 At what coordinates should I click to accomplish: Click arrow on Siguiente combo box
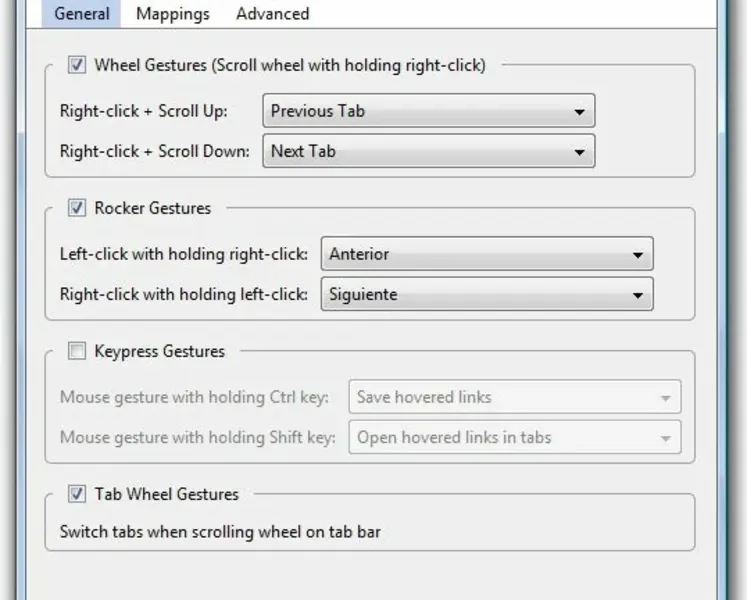click(x=637, y=296)
